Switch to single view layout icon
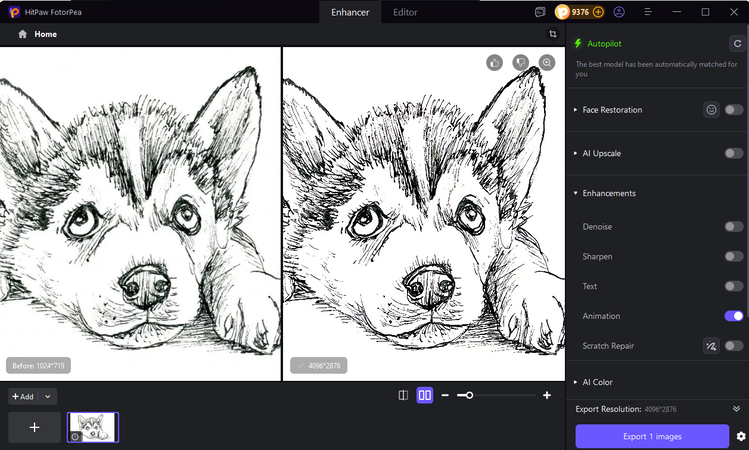Viewport: 749px width, 450px height. [403, 396]
